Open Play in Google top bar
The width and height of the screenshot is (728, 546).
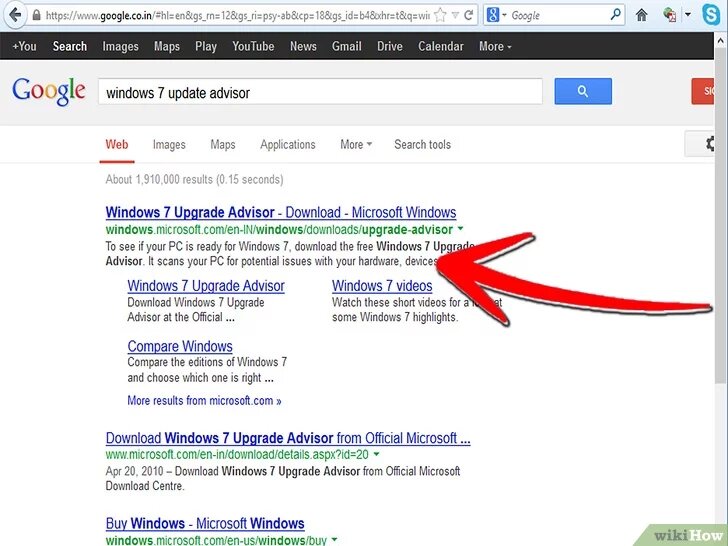(206, 46)
